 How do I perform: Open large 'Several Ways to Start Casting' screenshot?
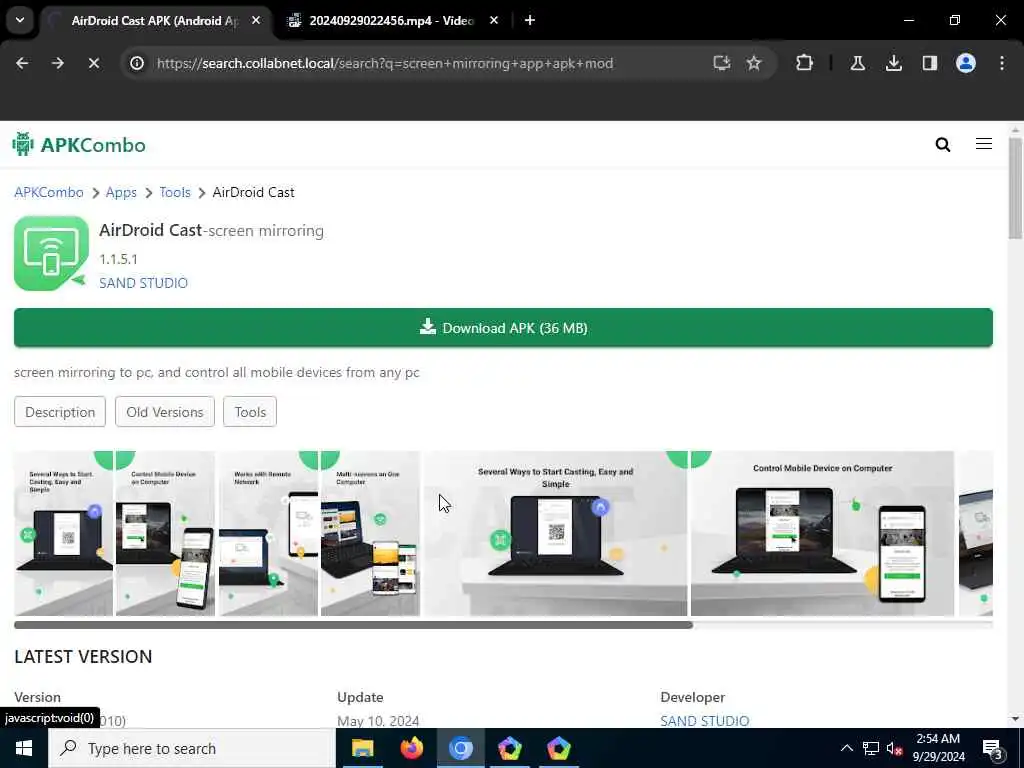(555, 533)
